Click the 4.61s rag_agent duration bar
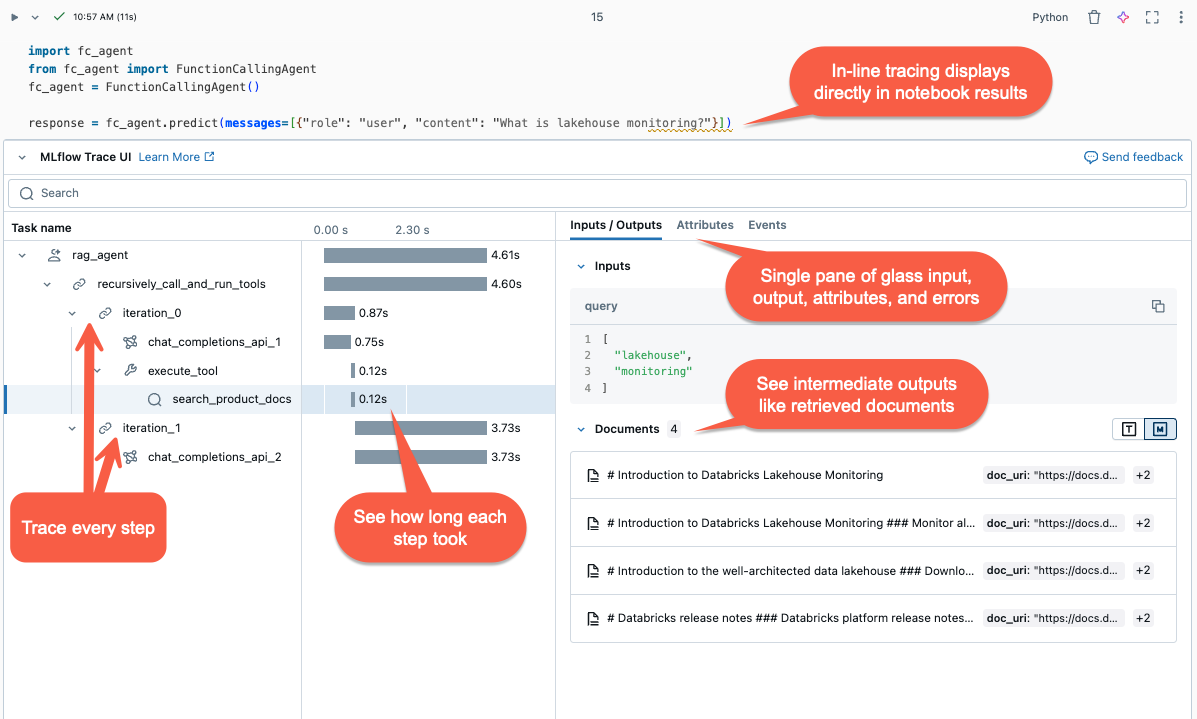 pos(405,255)
